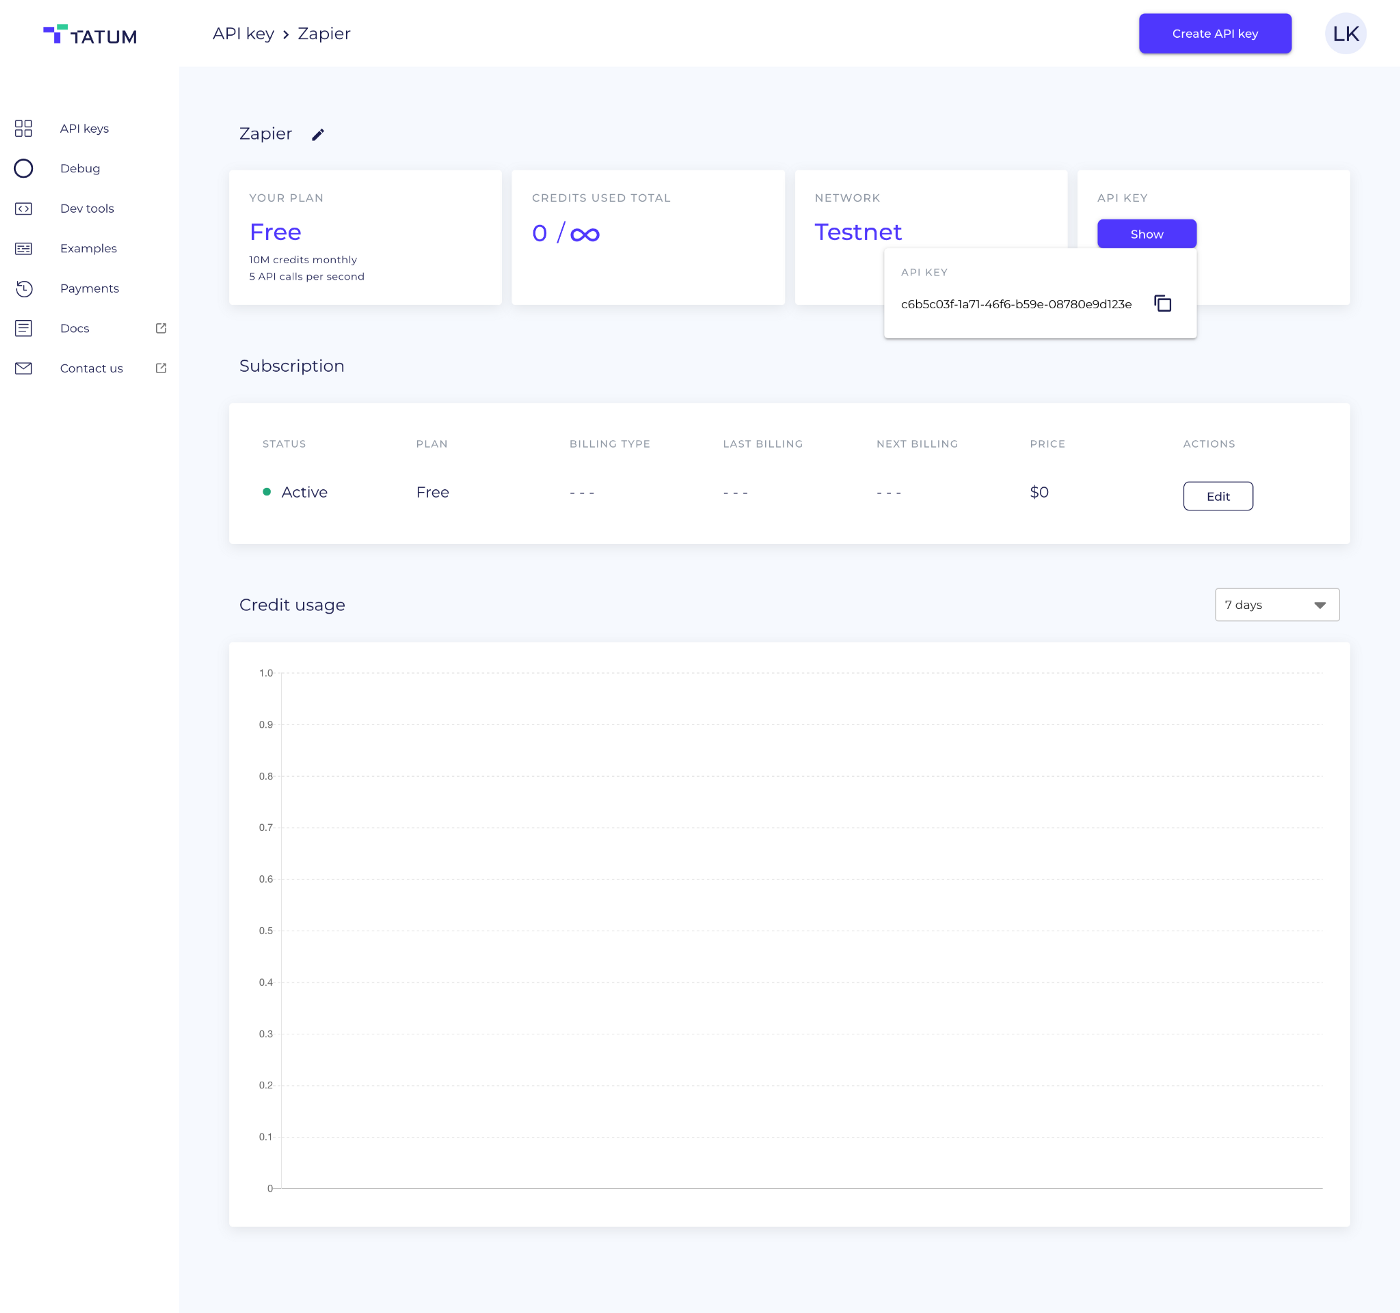Click the Active status cell

tap(295, 492)
